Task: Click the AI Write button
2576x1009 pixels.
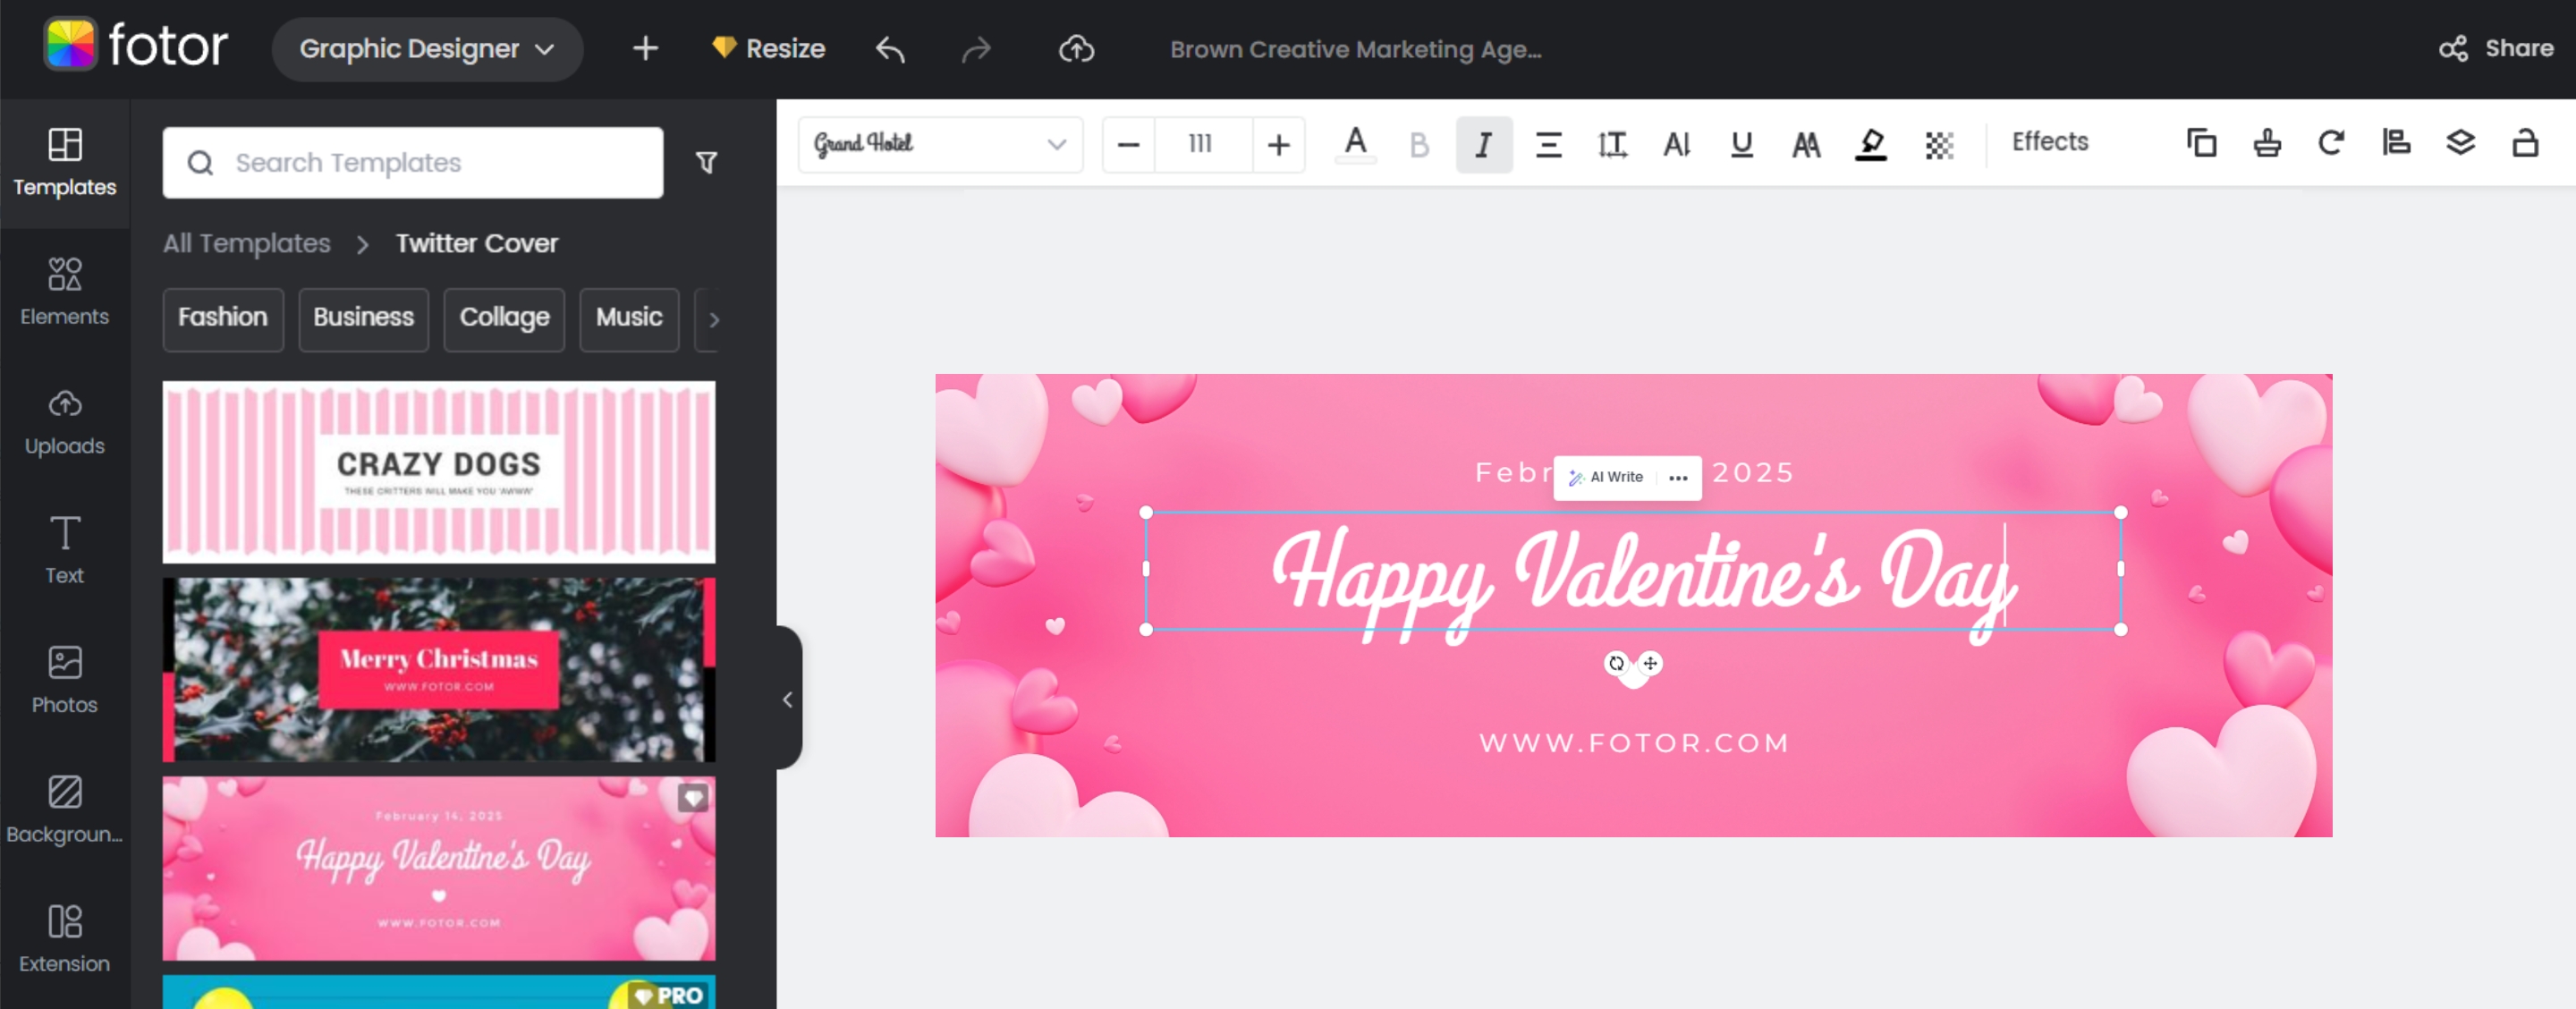Action: (1606, 477)
